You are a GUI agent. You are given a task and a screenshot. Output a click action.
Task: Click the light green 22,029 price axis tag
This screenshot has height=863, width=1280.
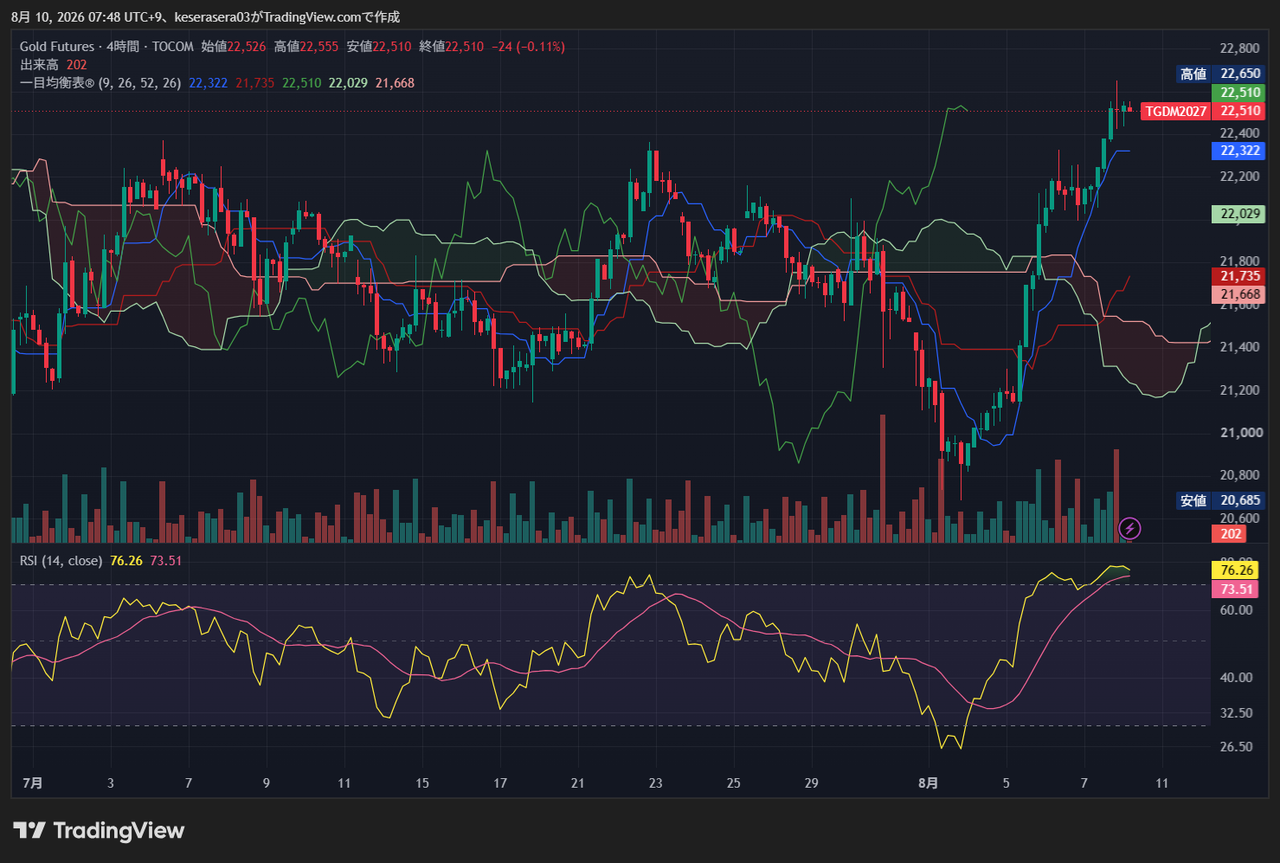[x=1238, y=213]
